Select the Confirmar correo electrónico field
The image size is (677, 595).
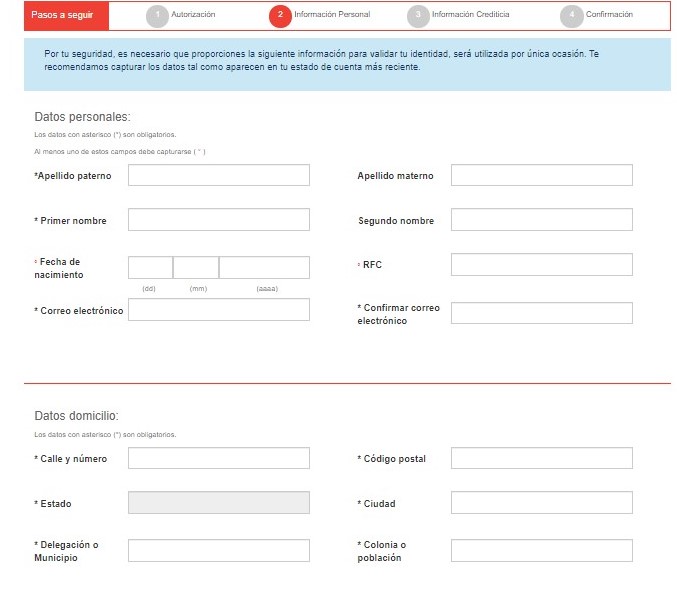click(x=541, y=313)
